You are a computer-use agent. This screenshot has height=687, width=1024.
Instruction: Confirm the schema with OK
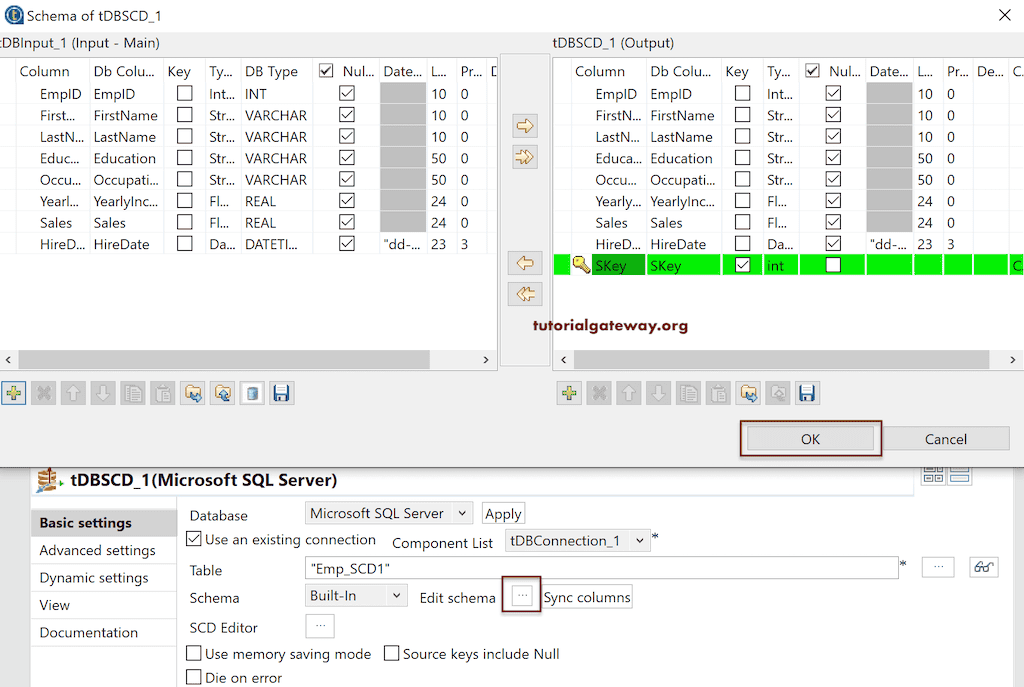coord(810,438)
